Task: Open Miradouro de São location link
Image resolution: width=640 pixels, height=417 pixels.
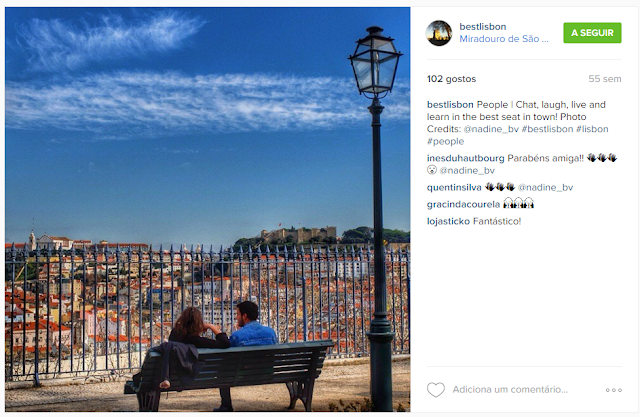Action: click(504, 39)
